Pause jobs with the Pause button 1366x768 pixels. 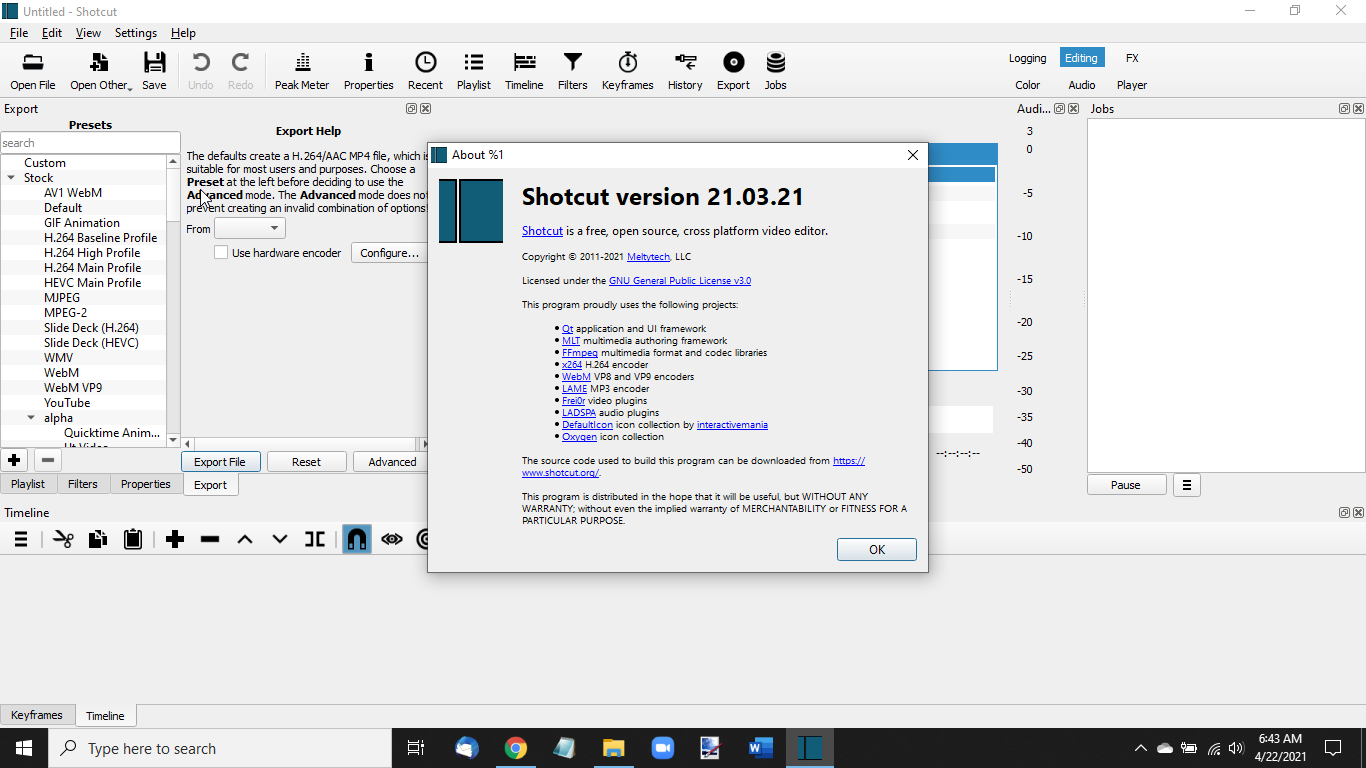coord(1126,485)
